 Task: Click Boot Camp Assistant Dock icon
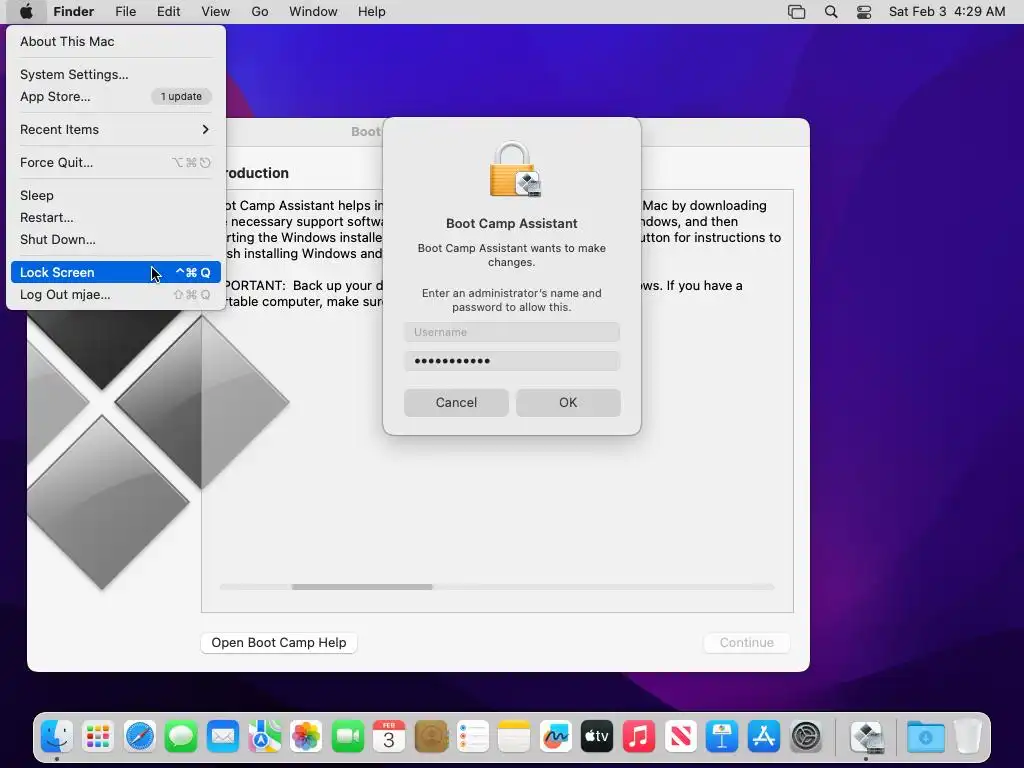[x=867, y=737]
